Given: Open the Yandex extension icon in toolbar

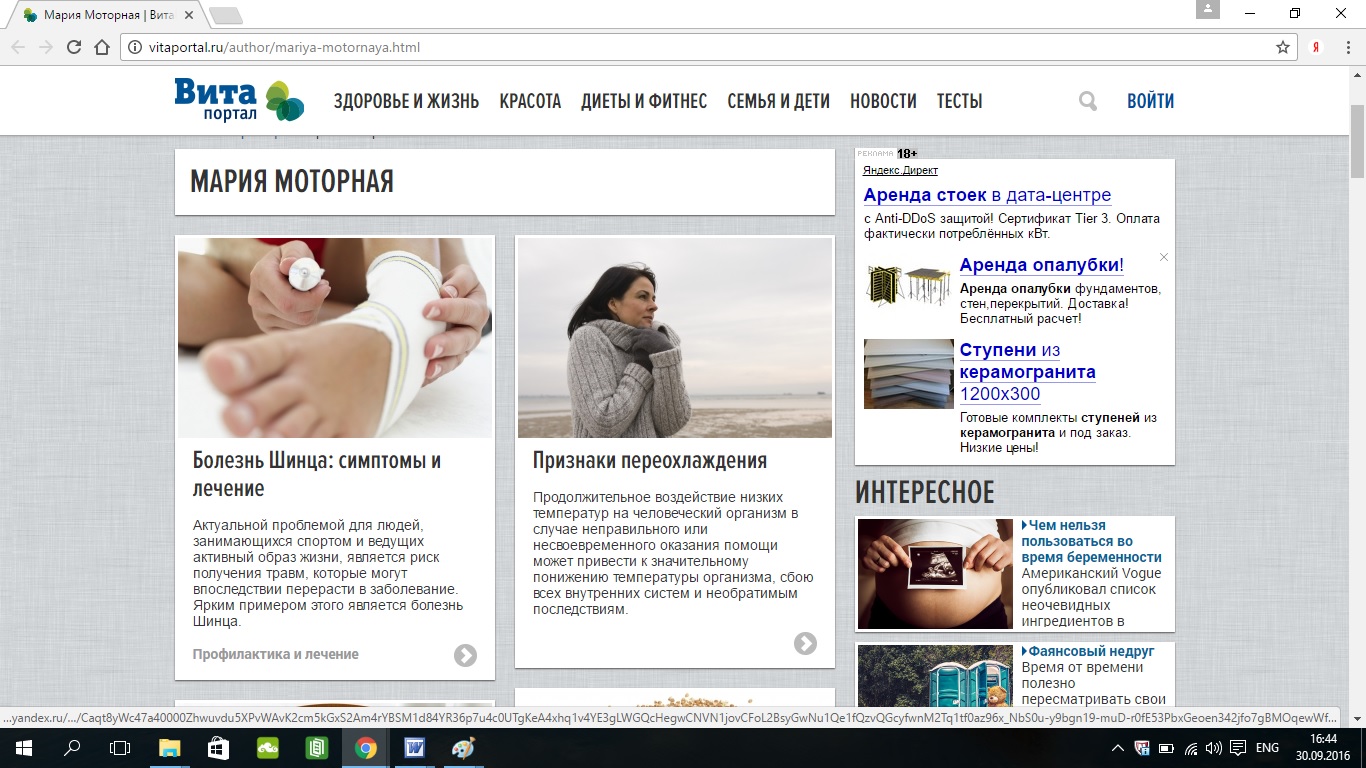Looking at the screenshot, I should pos(1317,47).
